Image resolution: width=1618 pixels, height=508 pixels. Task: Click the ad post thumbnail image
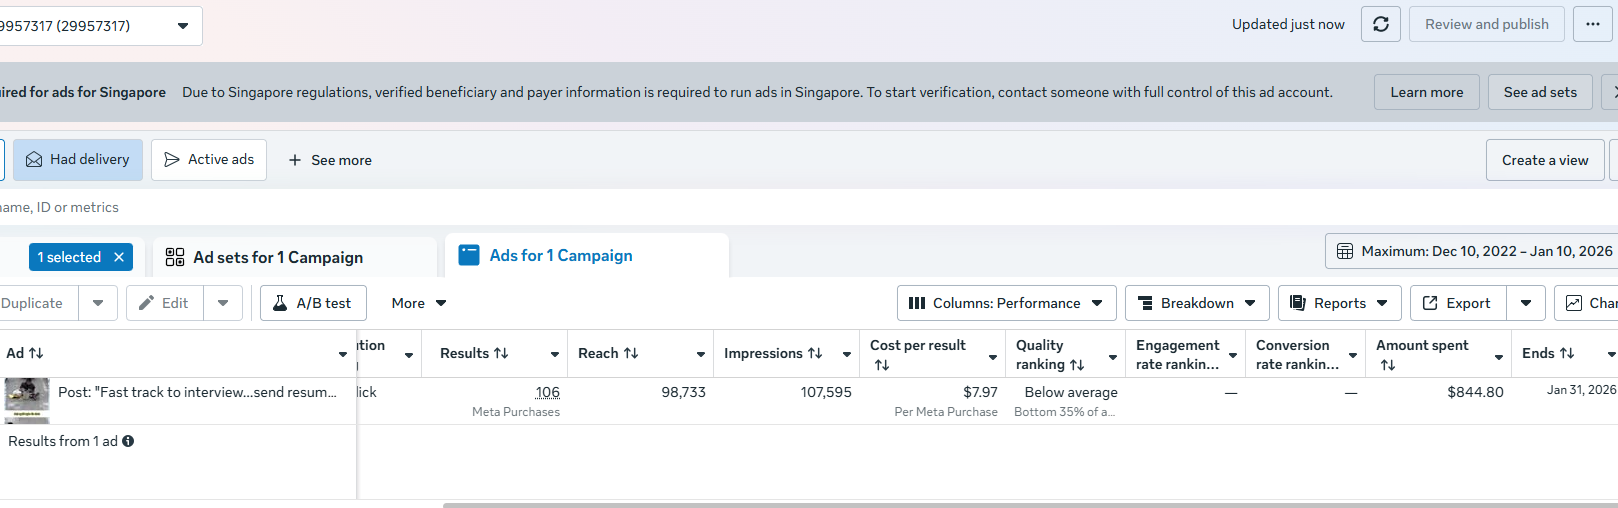(x=27, y=396)
